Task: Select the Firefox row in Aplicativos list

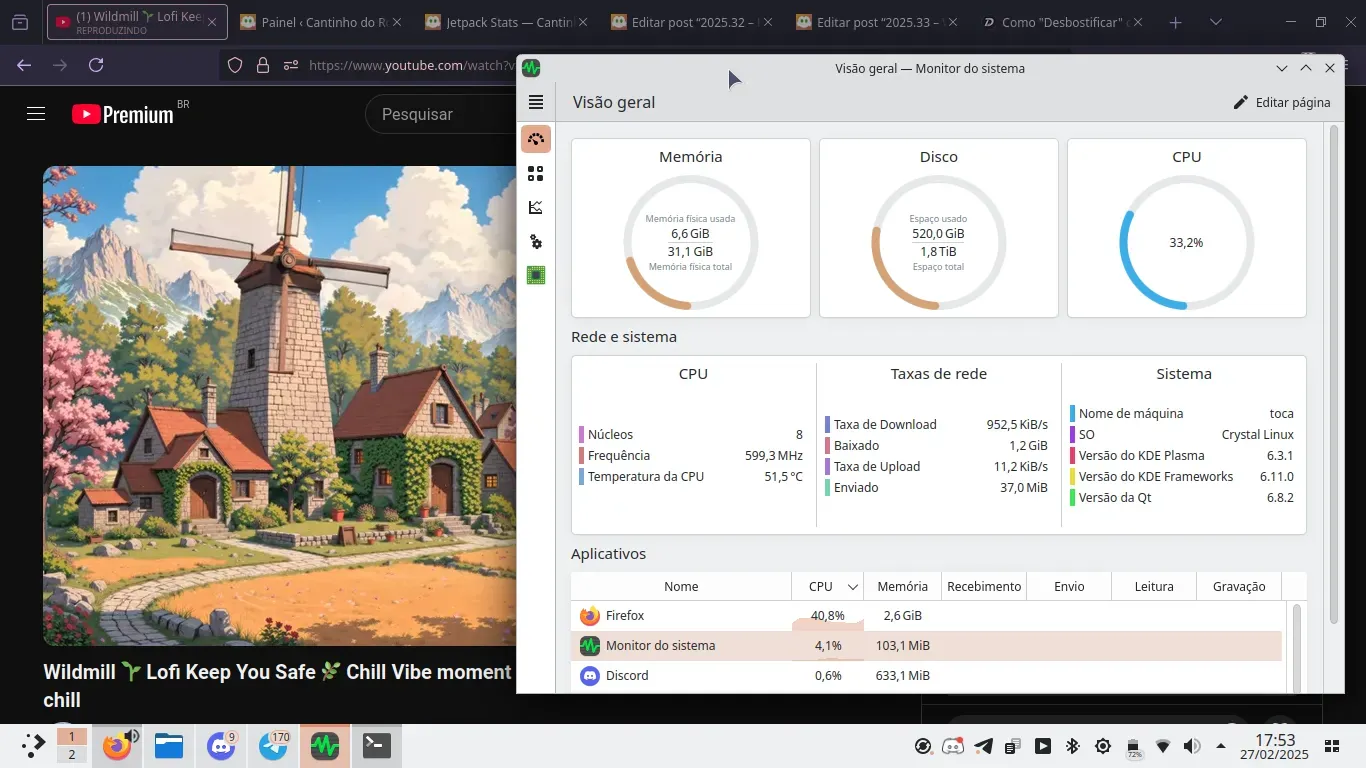Action: pyautogui.click(x=700, y=616)
